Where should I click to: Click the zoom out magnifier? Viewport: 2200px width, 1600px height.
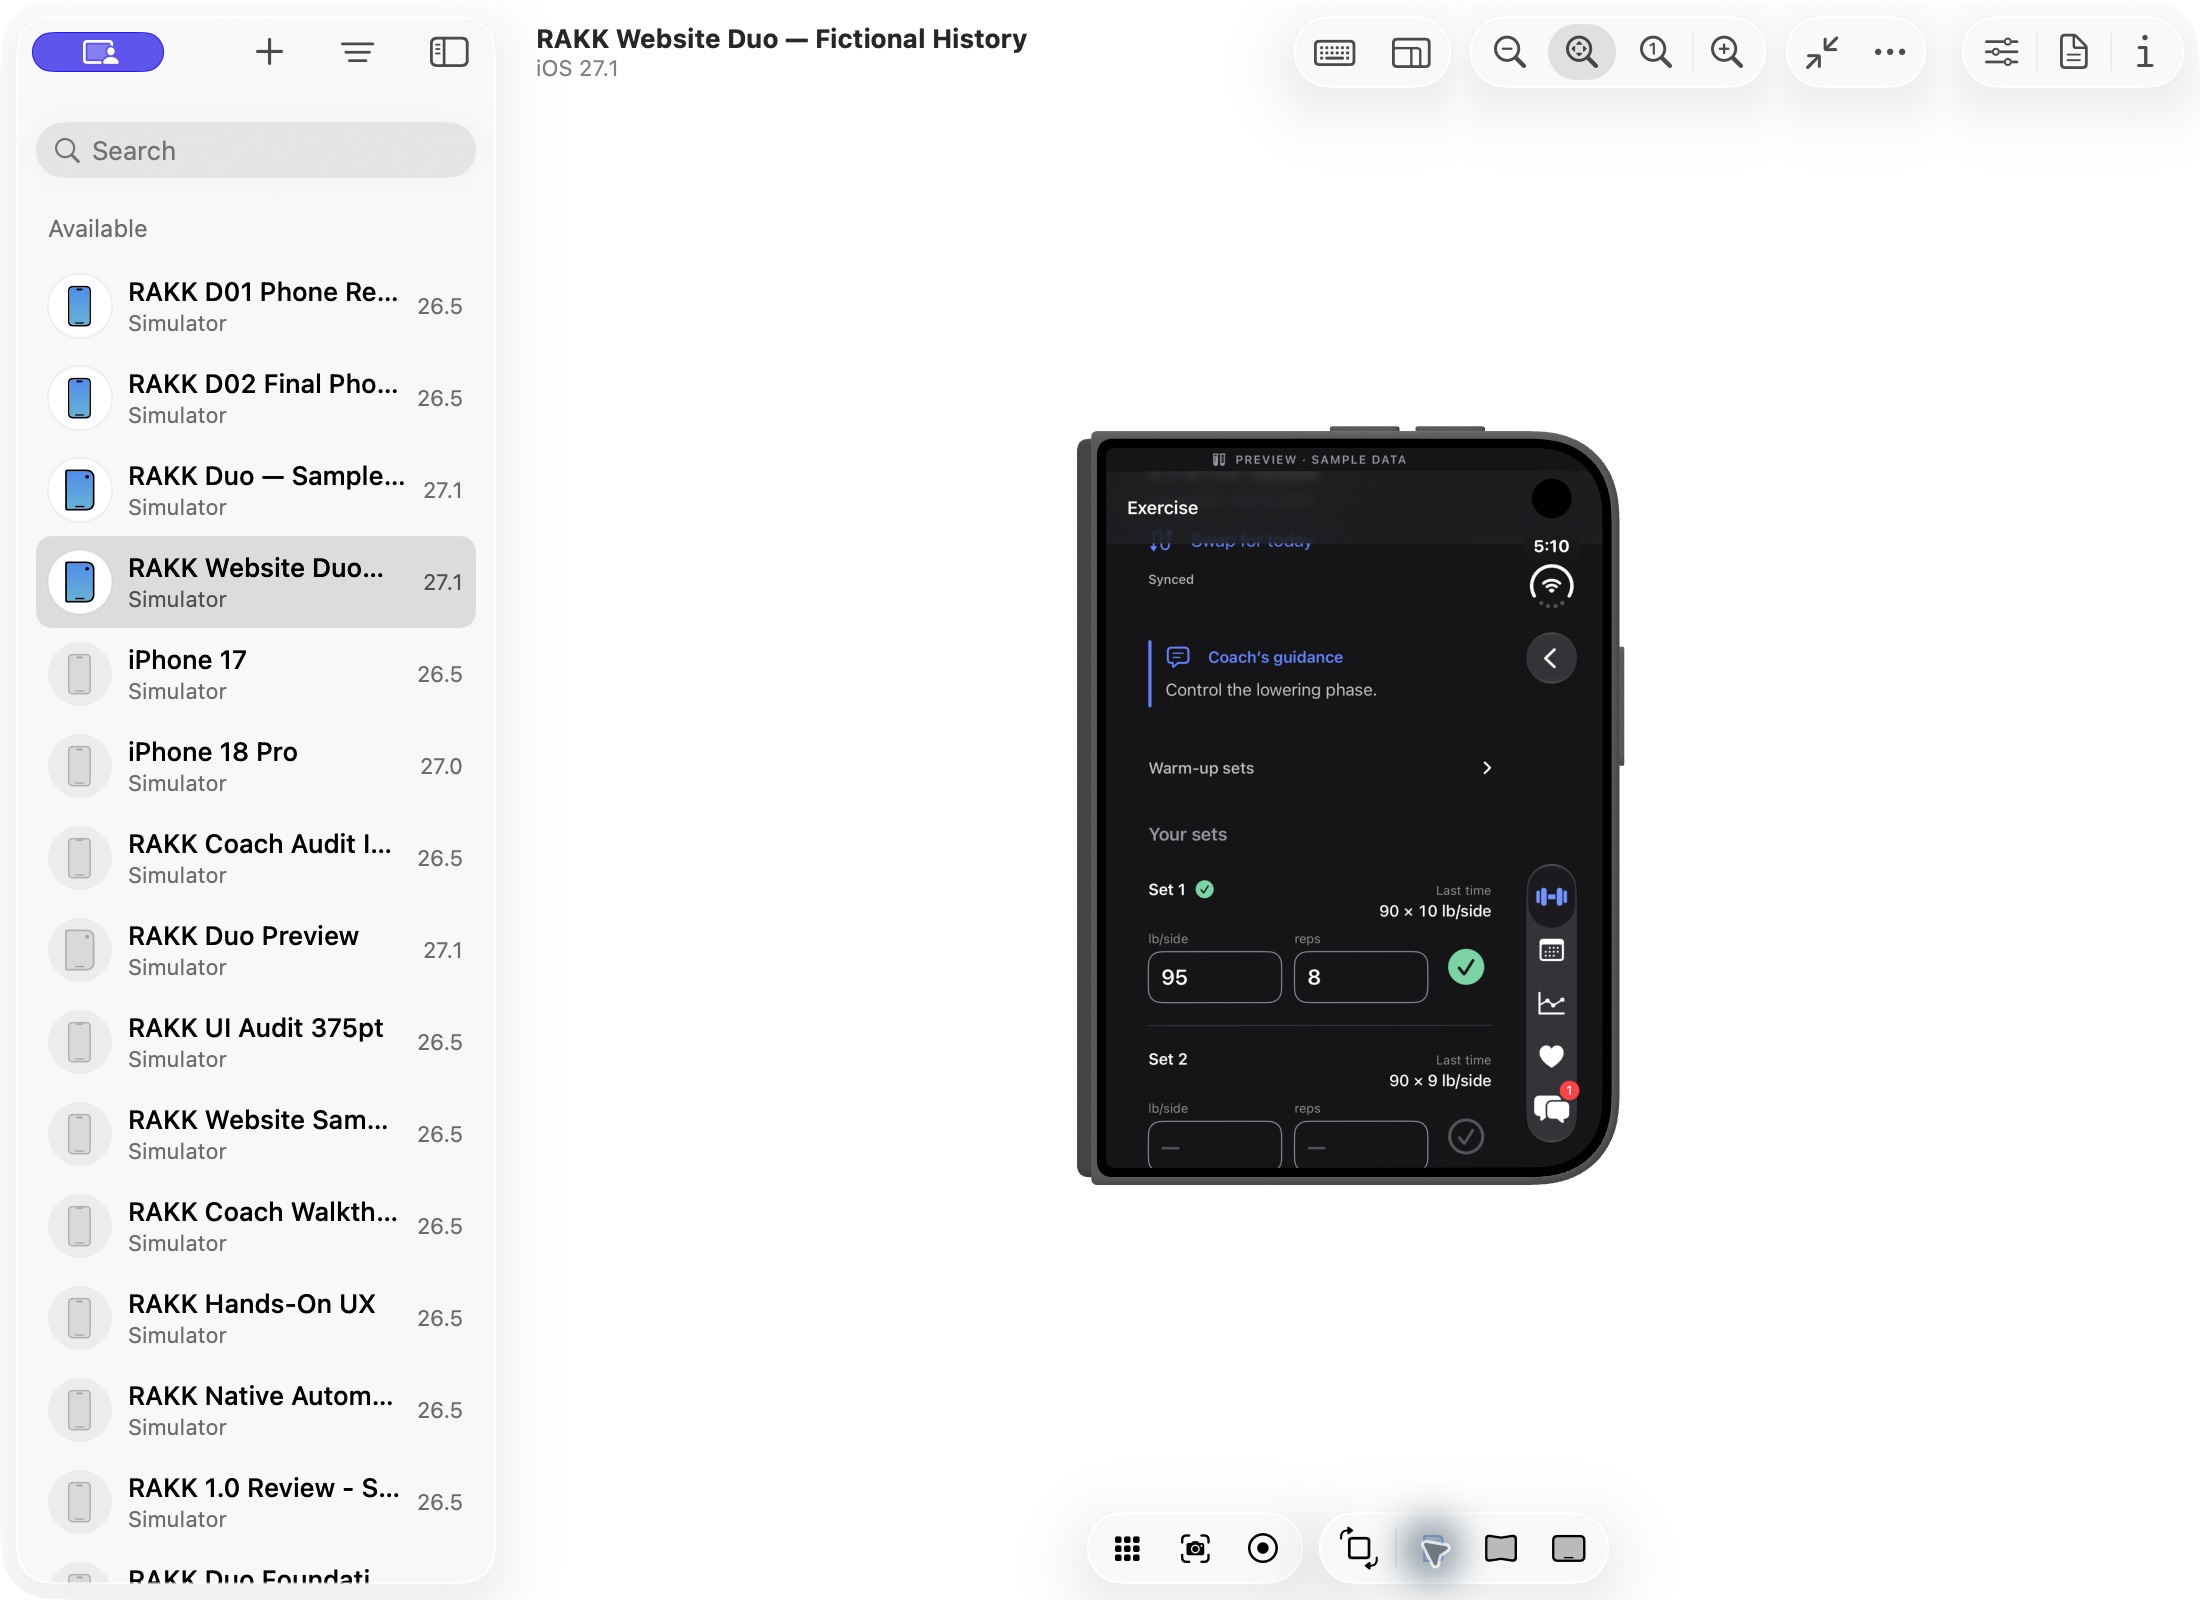(x=1509, y=52)
